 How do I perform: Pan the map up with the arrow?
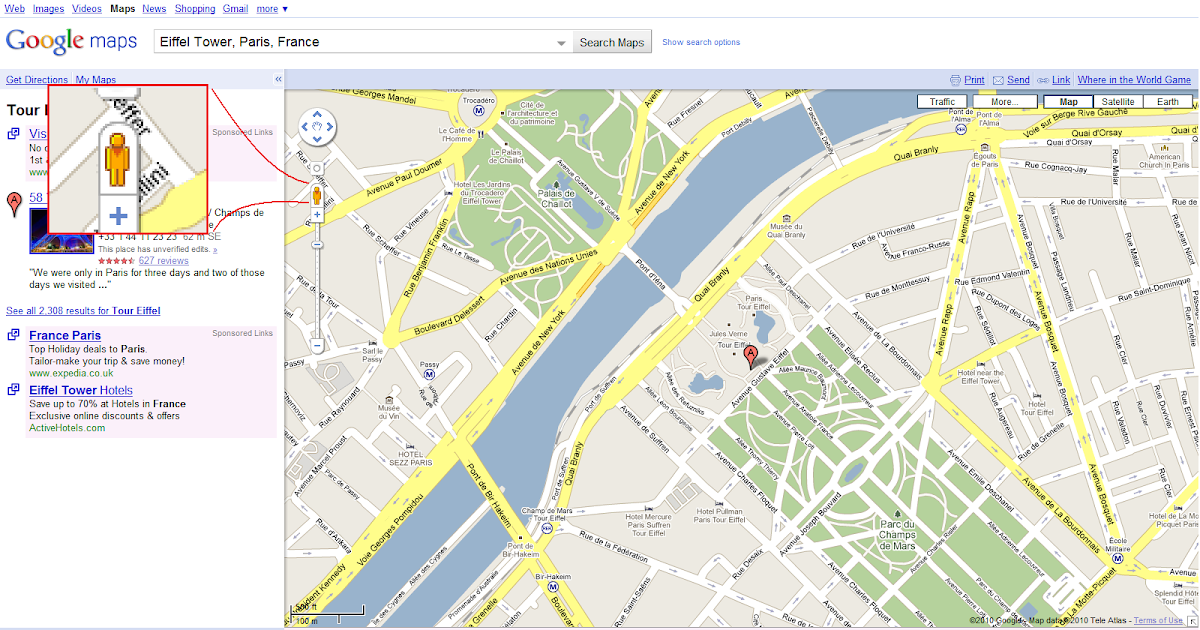tap(319, 116)
